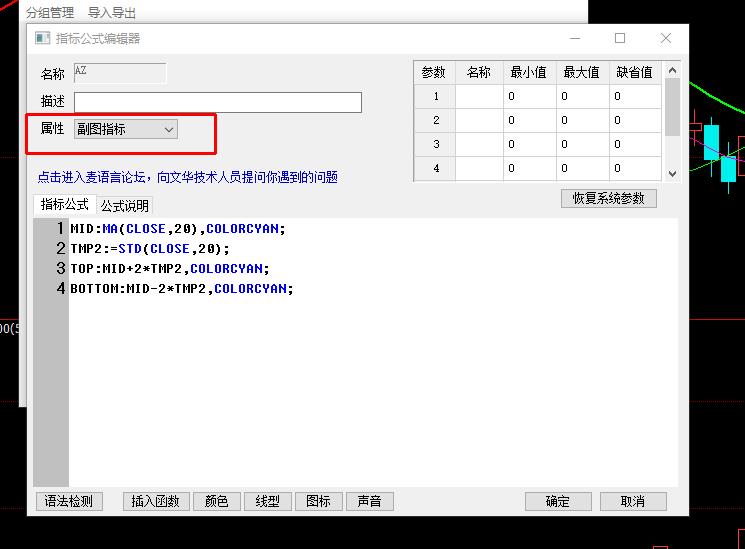Click the 缺省值 cell of parameter row 3
745x549 pixels.
click(635, 144)
